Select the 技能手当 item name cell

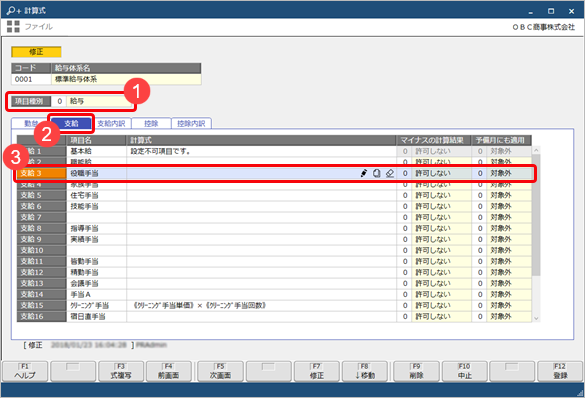coord(96,206)
